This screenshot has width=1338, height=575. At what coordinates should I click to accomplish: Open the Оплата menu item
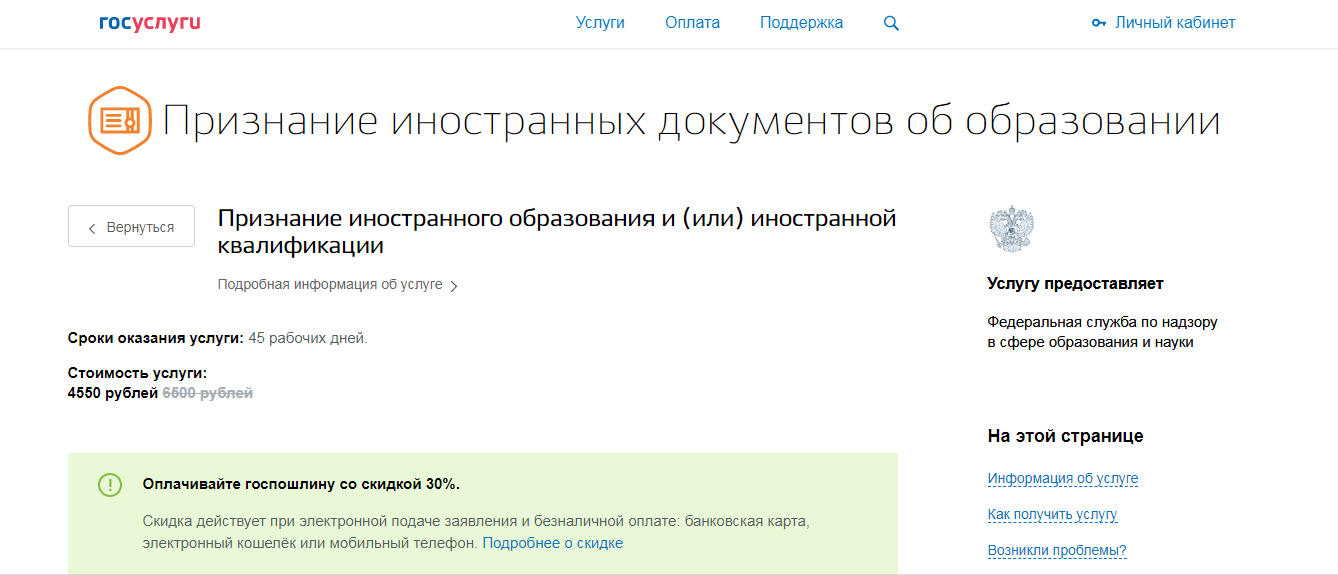pos(692,23)
